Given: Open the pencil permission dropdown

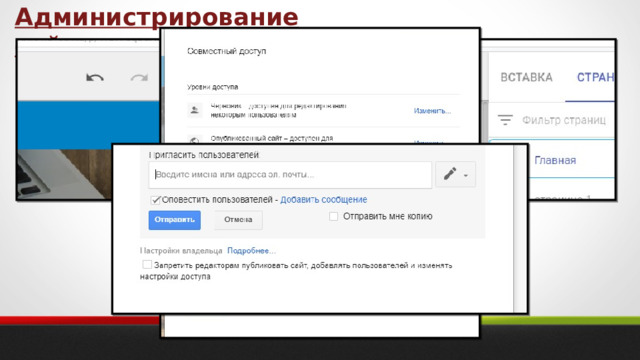Looking at the screenshot, I should (455, 175).
